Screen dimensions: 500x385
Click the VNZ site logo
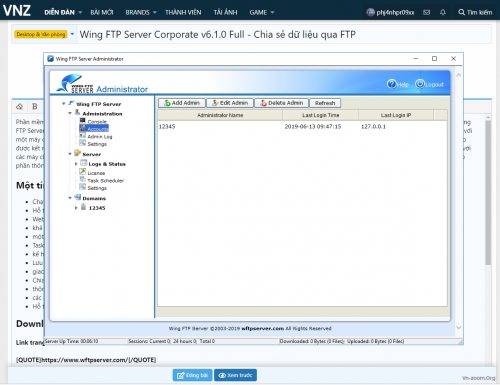coord(17,11)
